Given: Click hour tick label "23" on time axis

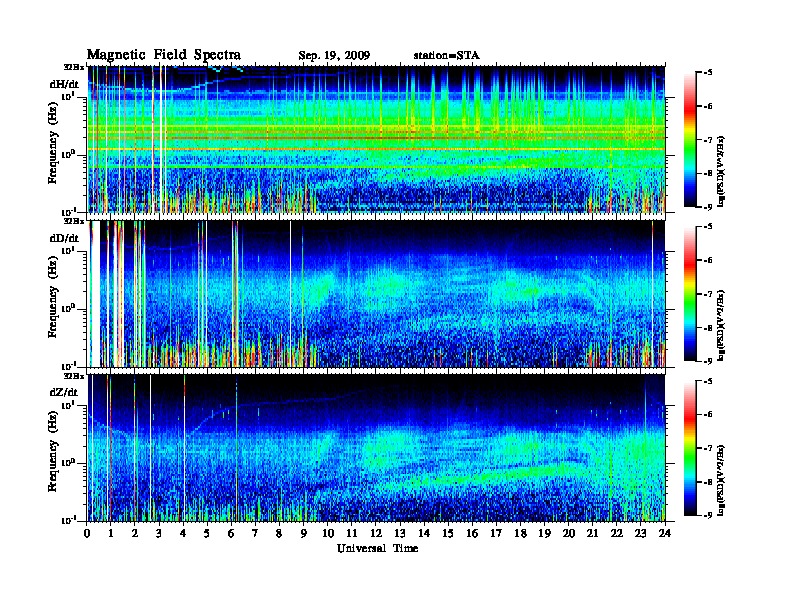Looking at the screenshot, I should pos(641,534).
